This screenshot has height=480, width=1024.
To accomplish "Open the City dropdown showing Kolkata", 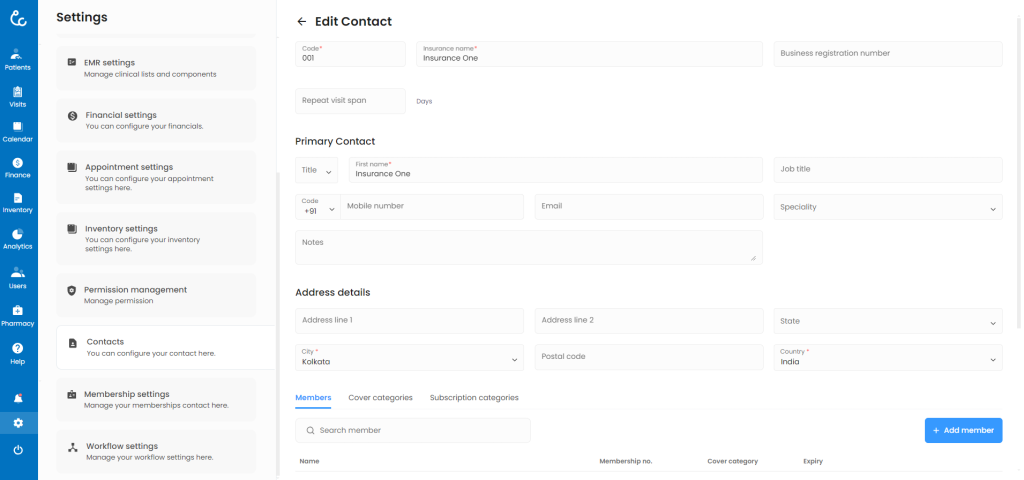I will pyautogui.click(x=409, y=358).
